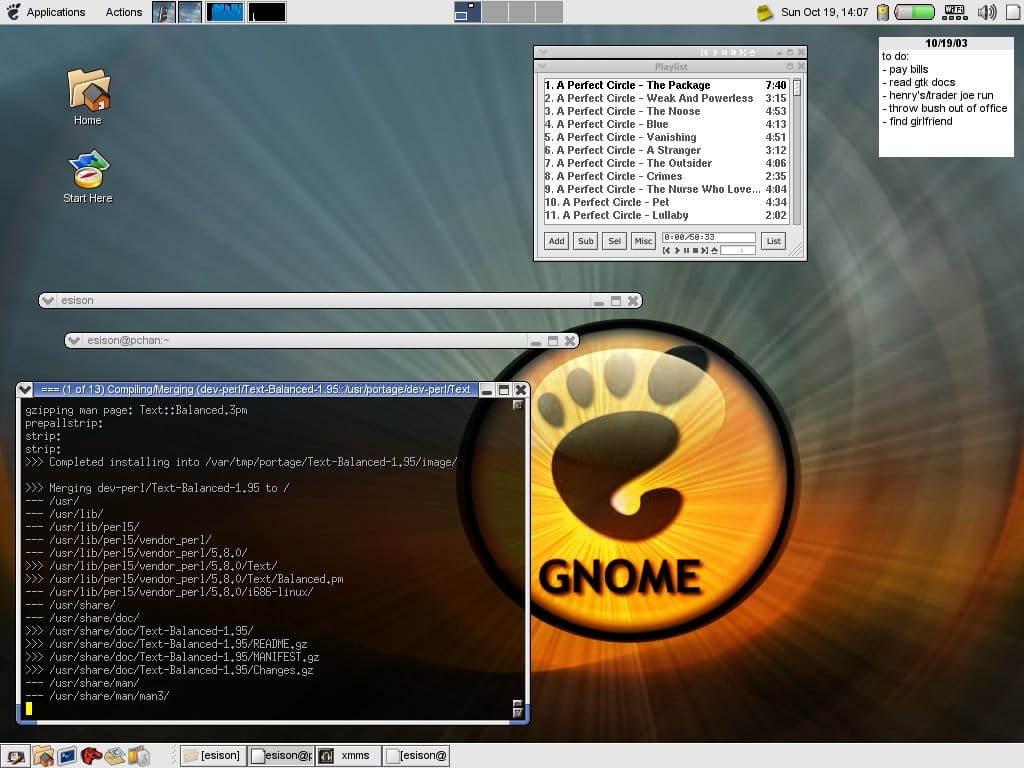Click the date and time clock
Image resolution: width=1024 pixels, height=768 pixels.
[825, 12]
